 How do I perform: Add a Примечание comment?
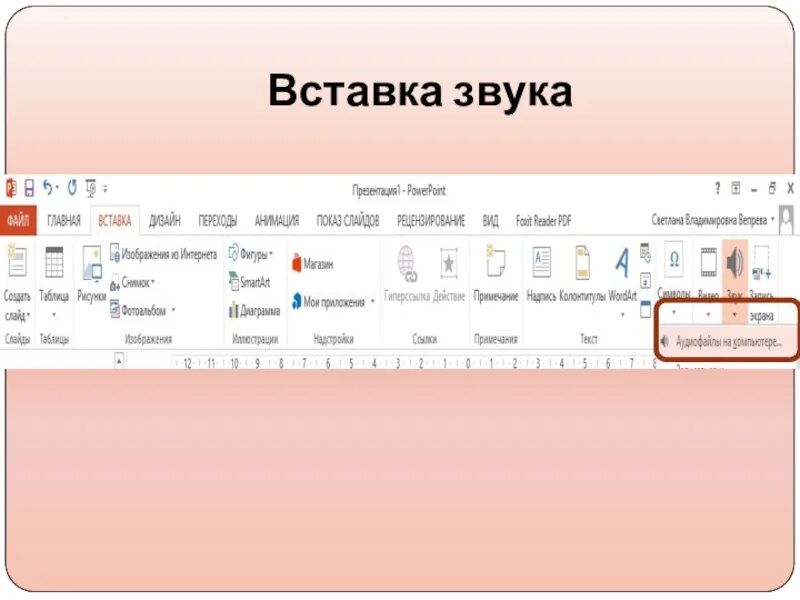click(495, 273)
